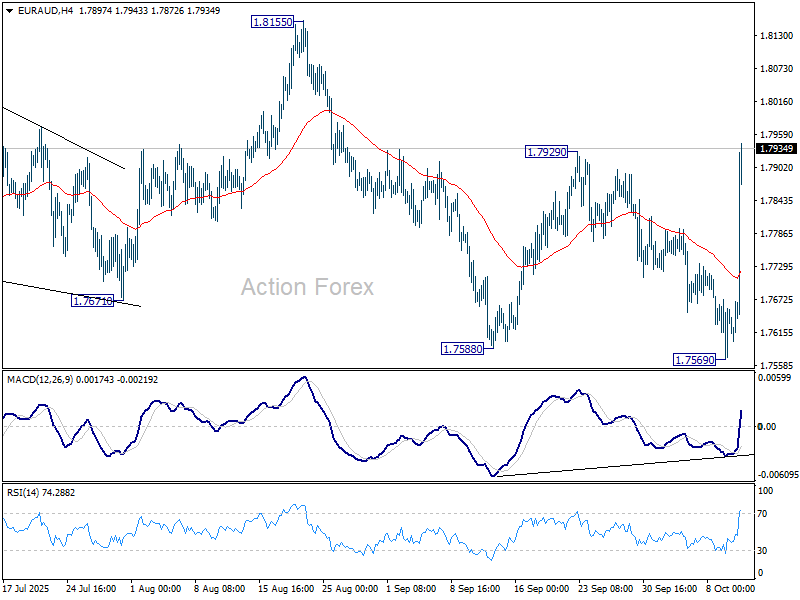This screenshot has width=800, height=600.
Task: Select the 1.77295 price axis level
Action: [x=776, y=267]
